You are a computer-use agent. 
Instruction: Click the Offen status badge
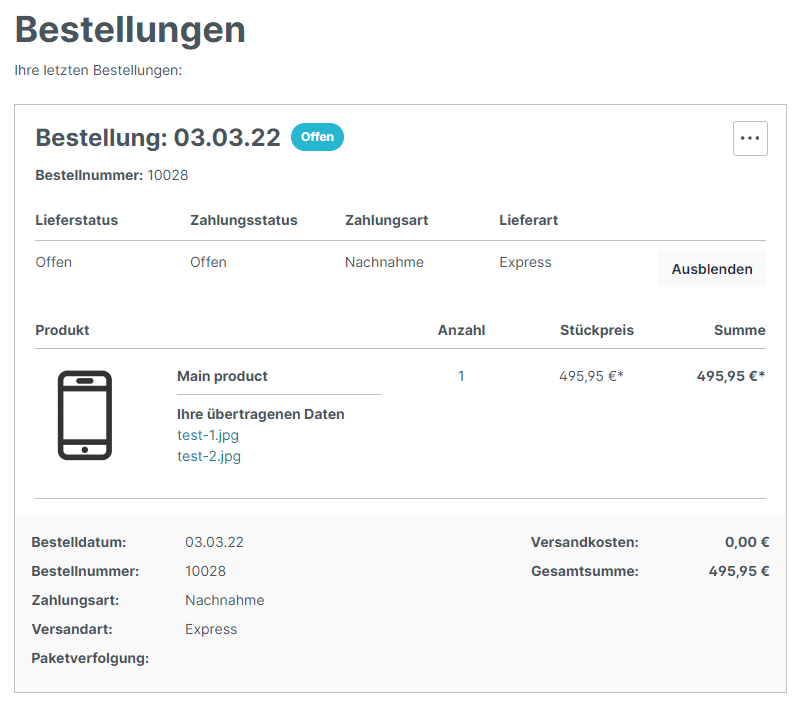[317, 137]
